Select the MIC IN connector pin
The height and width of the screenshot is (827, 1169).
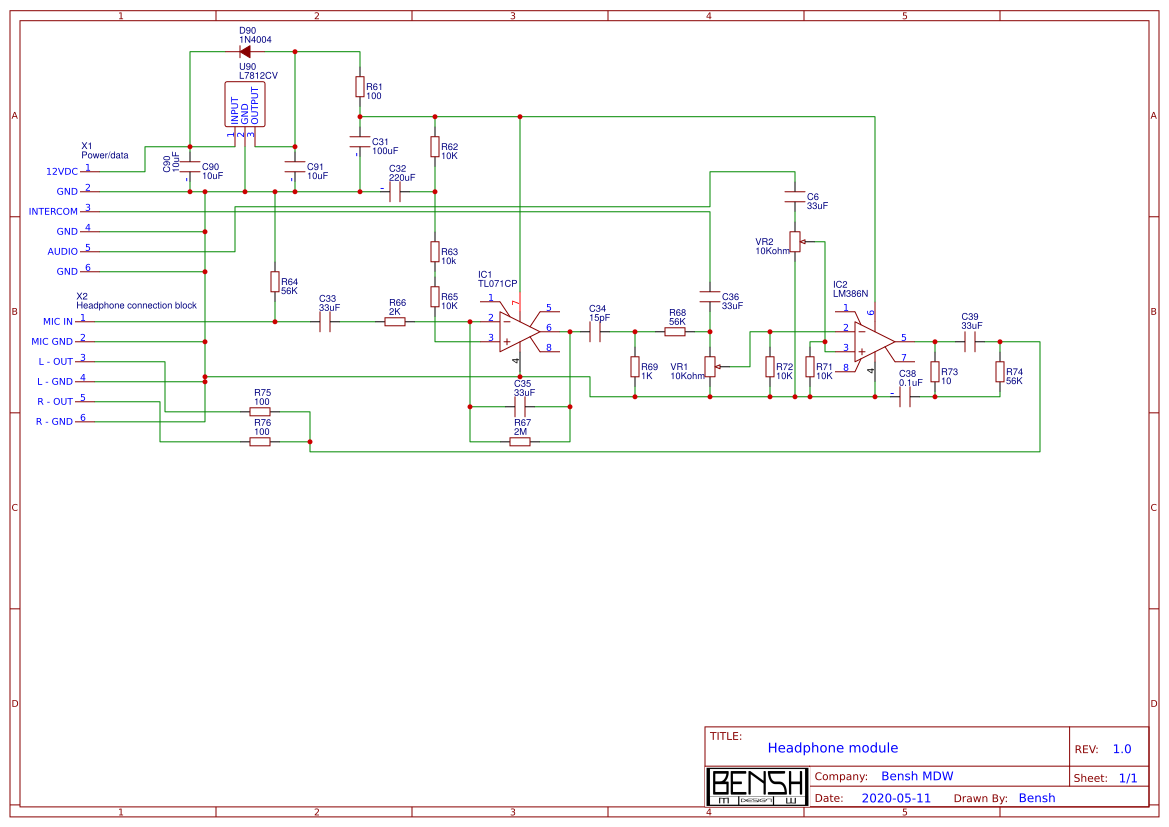pos(84,321)
